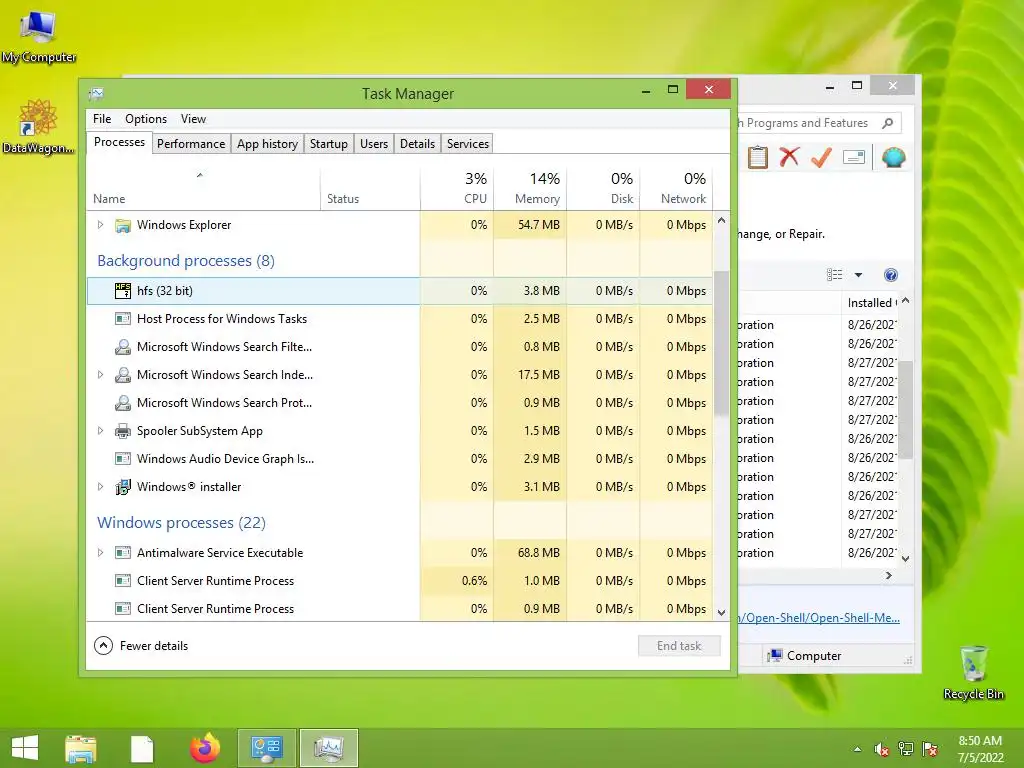Expand the Antimalware Service Executable row
Viewport: 1024px width, 768px height.
[101, 552]
